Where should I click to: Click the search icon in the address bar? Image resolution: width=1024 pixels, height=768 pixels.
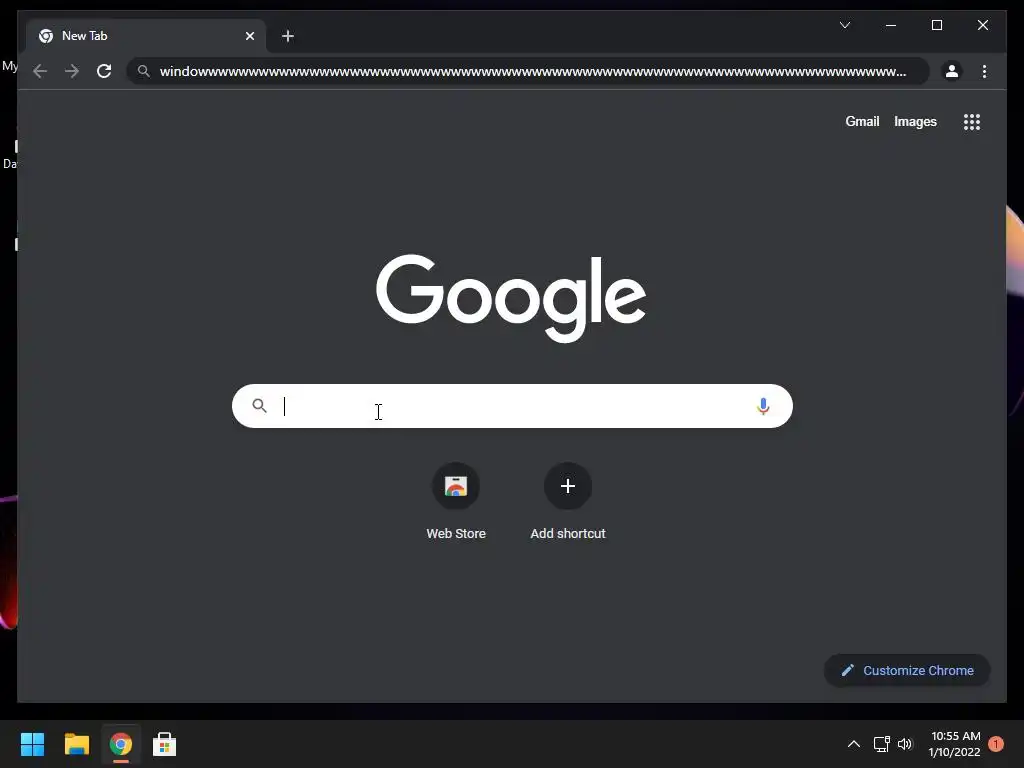click(x=144, y=71)
